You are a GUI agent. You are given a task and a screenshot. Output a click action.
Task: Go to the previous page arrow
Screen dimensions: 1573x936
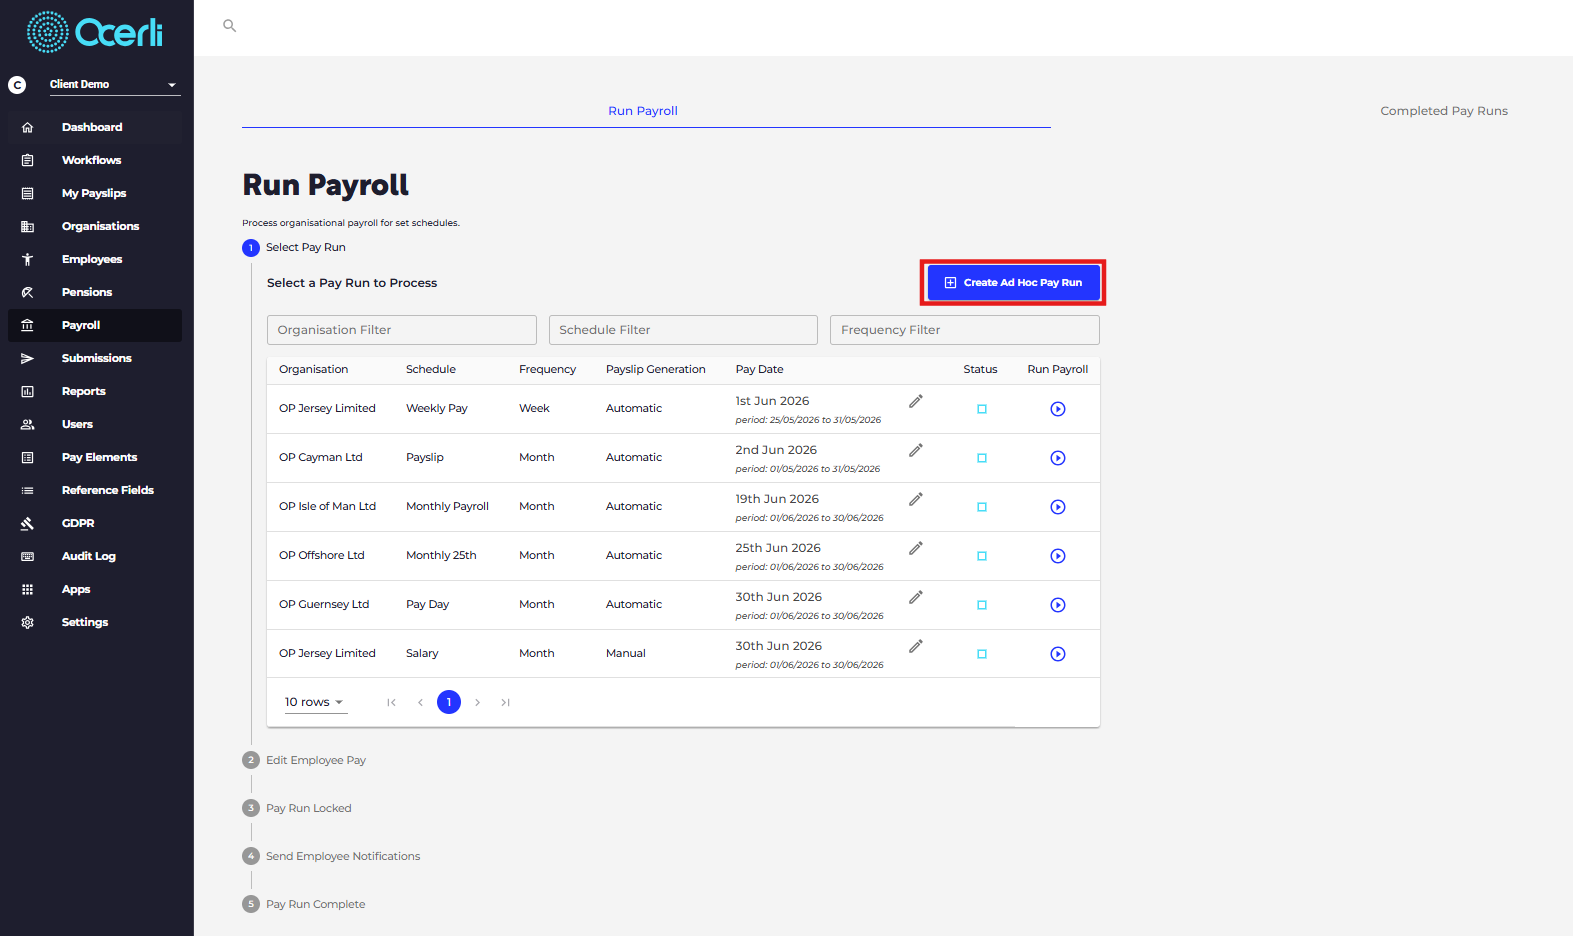(420, 702)
